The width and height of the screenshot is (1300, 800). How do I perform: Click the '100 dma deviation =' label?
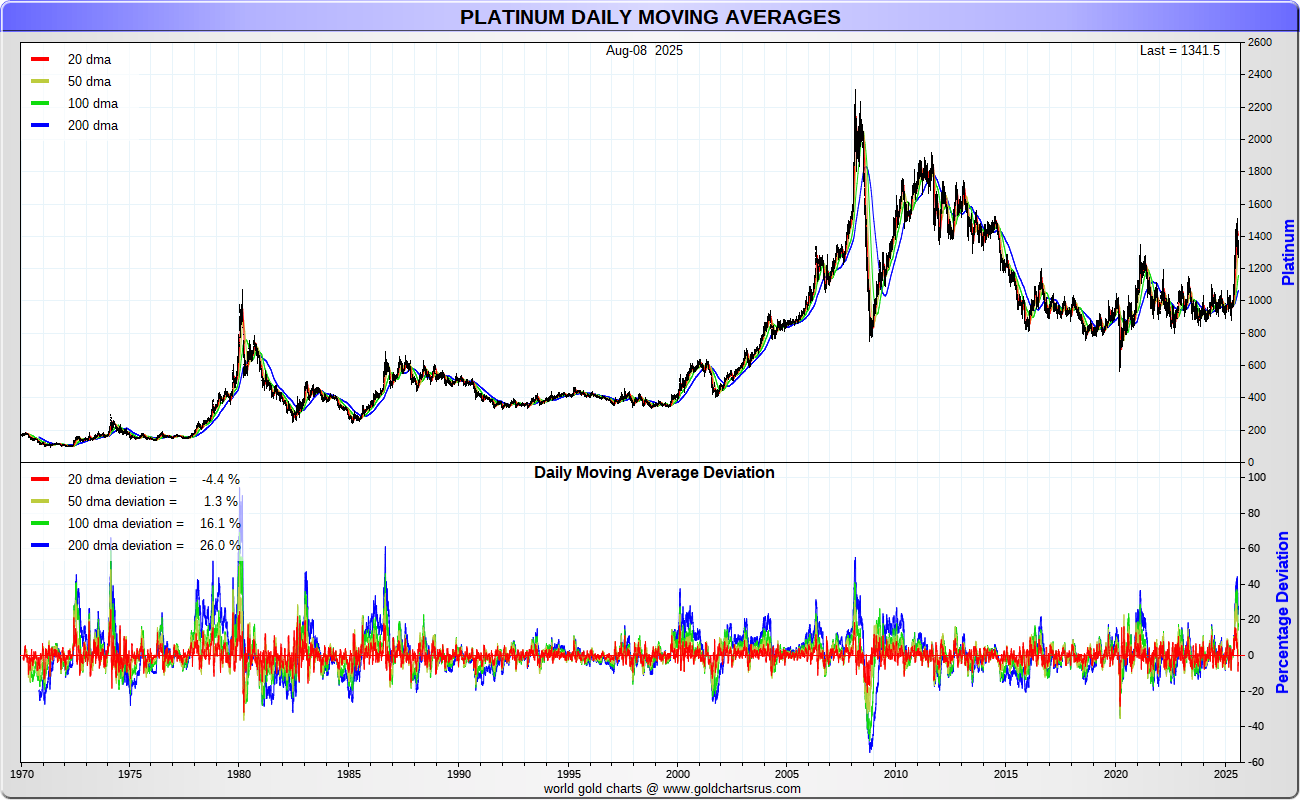click(x=126, y=523)
